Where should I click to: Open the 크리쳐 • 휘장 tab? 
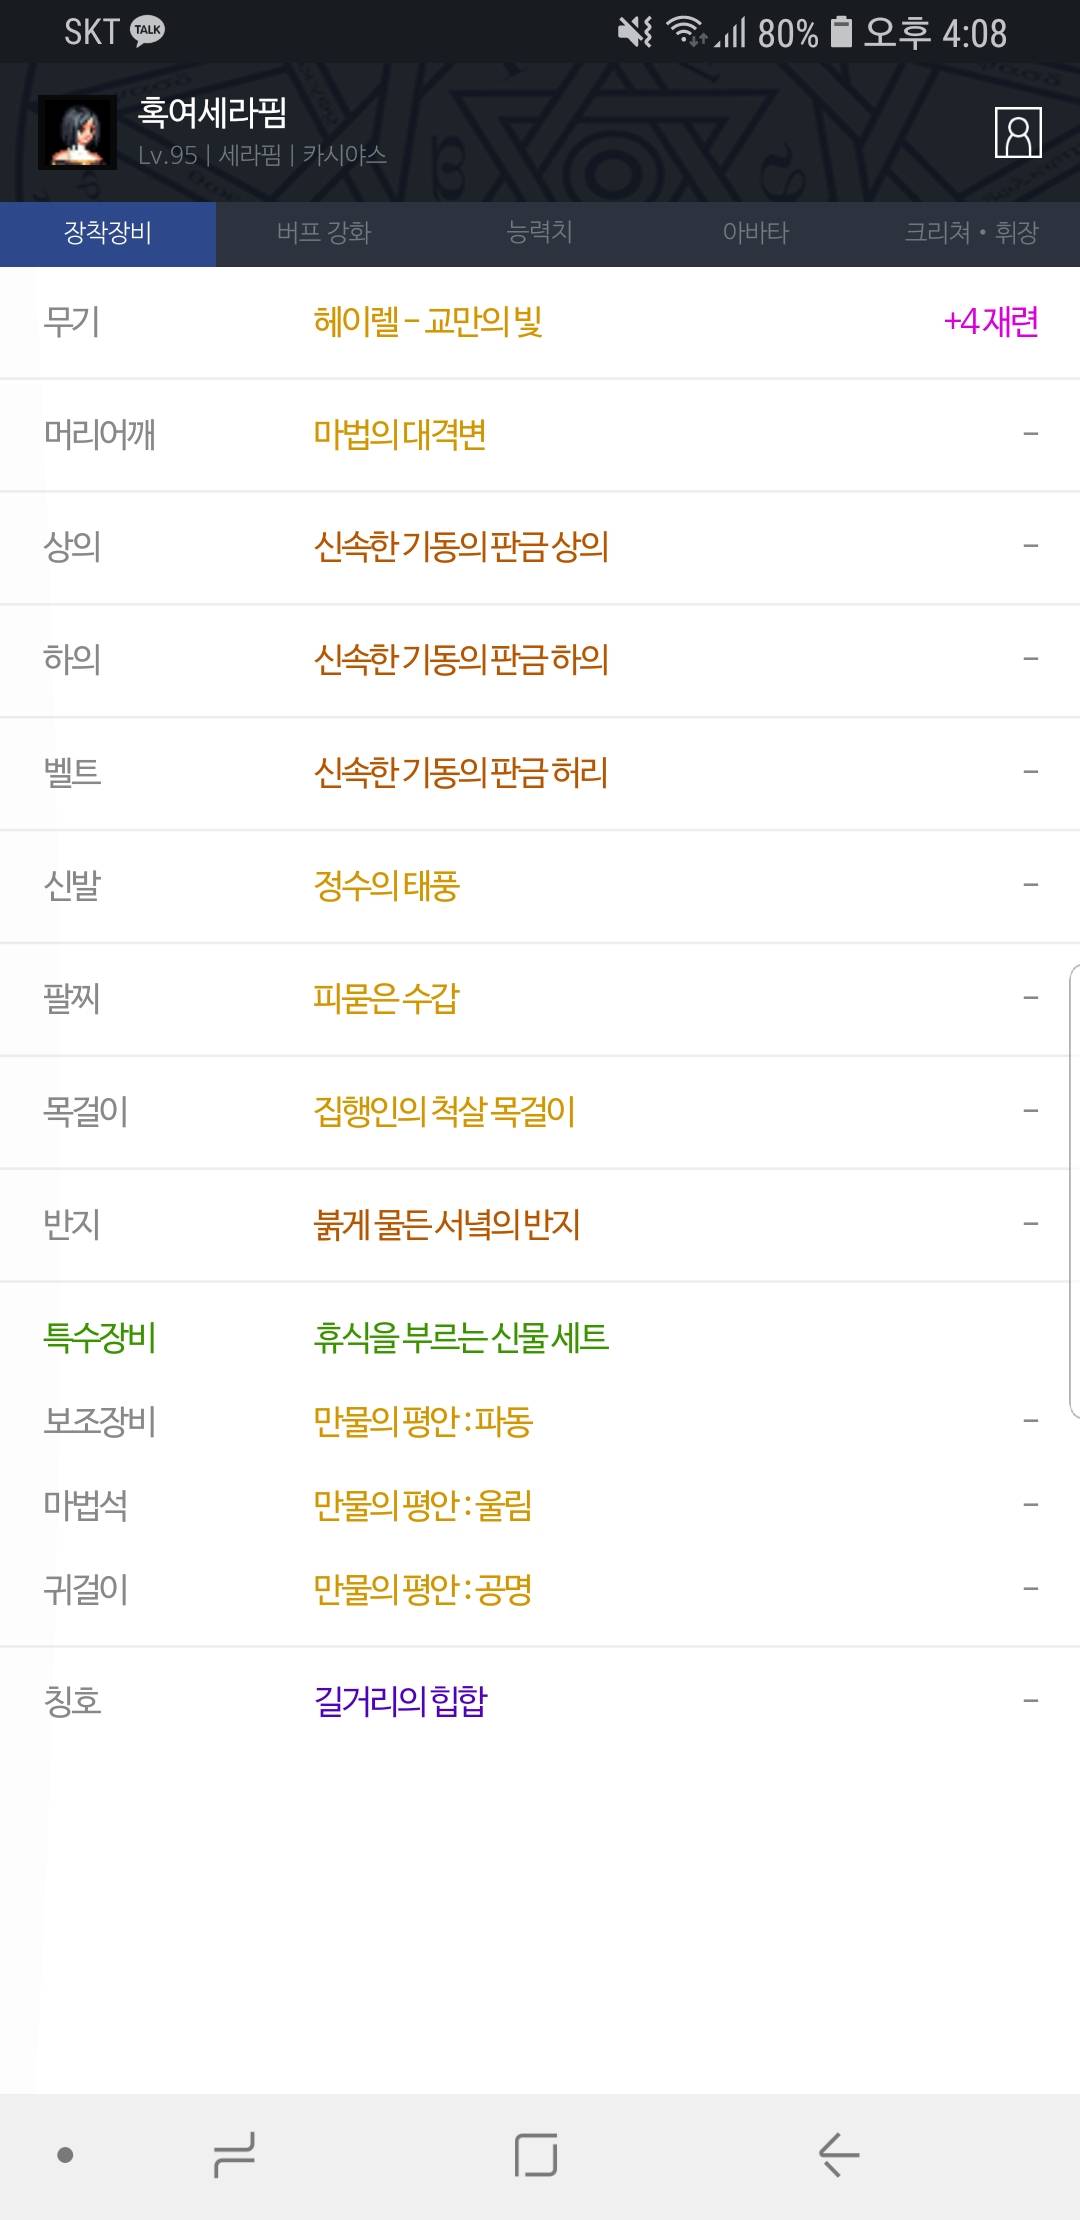[972, 233]
